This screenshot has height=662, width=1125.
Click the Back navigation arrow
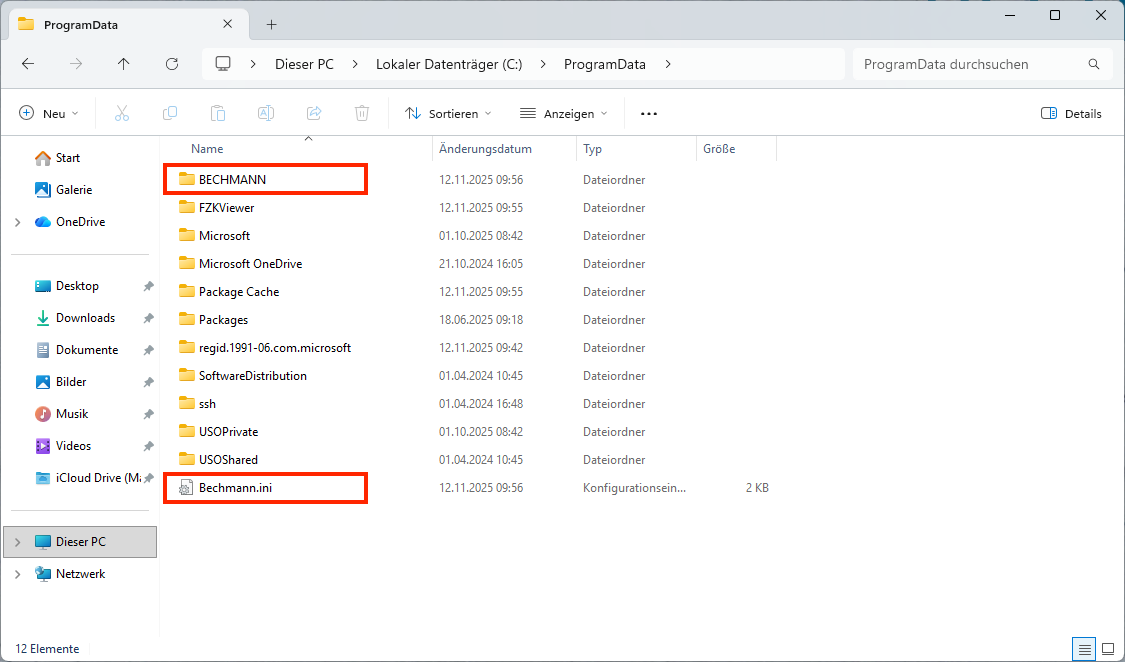(x=28, y=64)
